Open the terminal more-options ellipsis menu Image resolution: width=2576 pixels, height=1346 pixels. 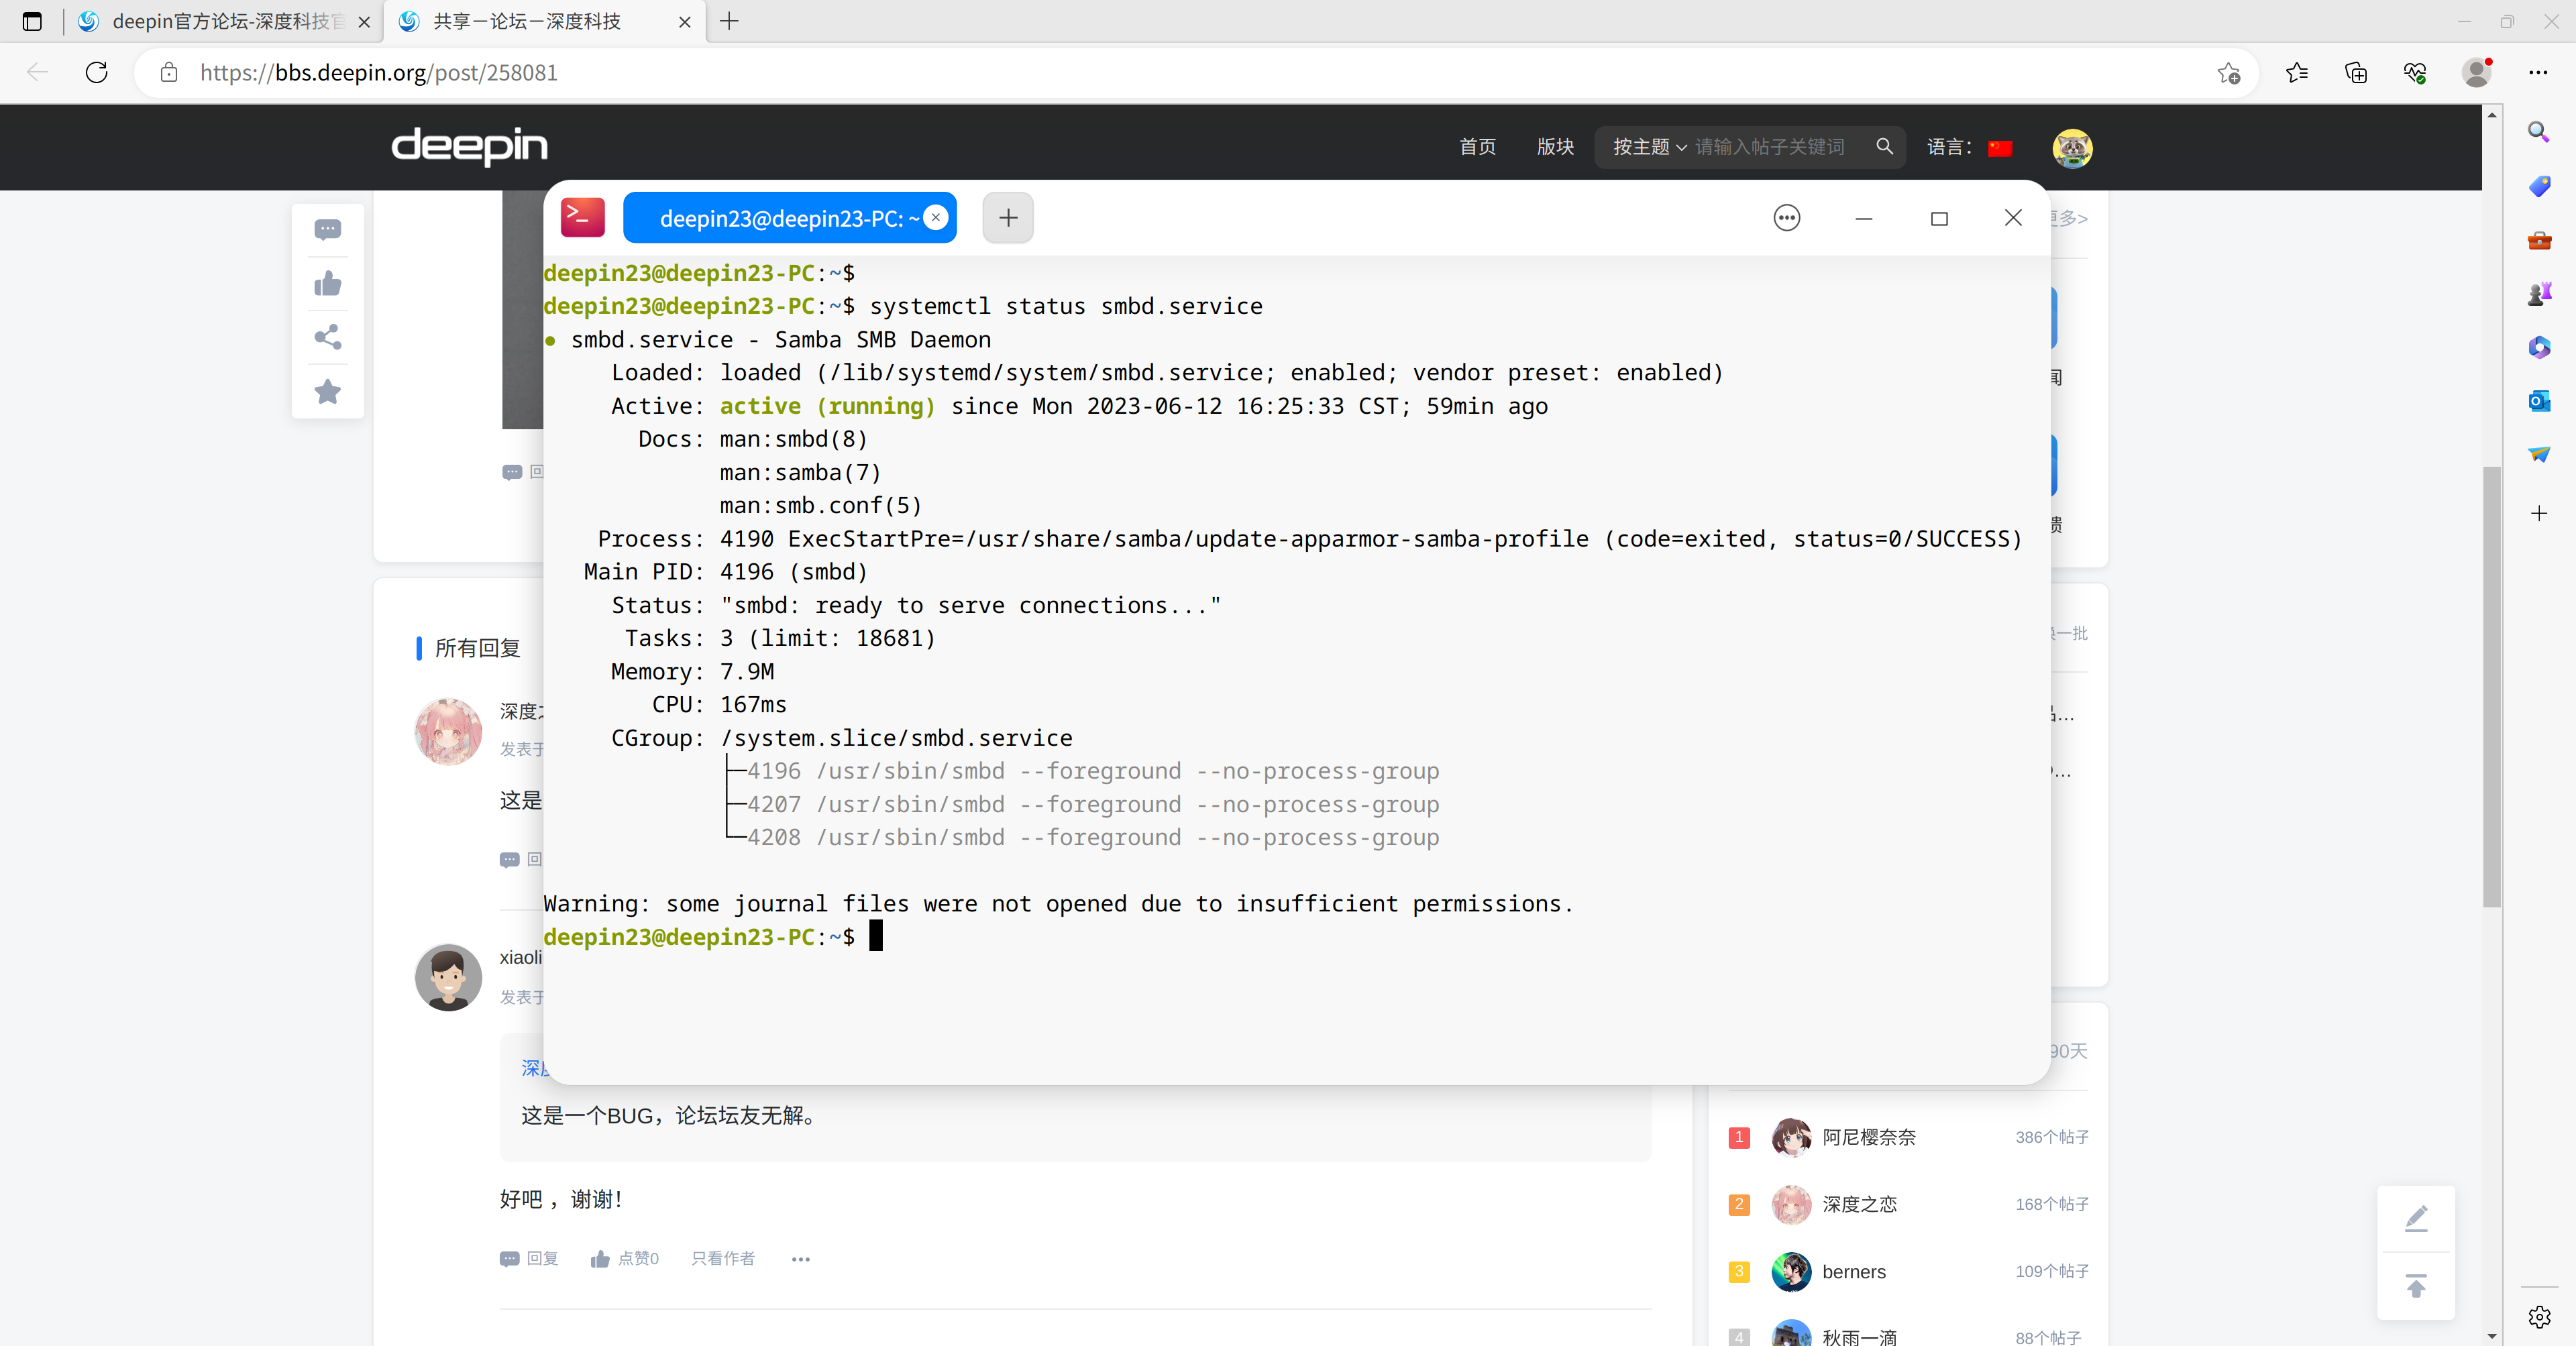1786,218
